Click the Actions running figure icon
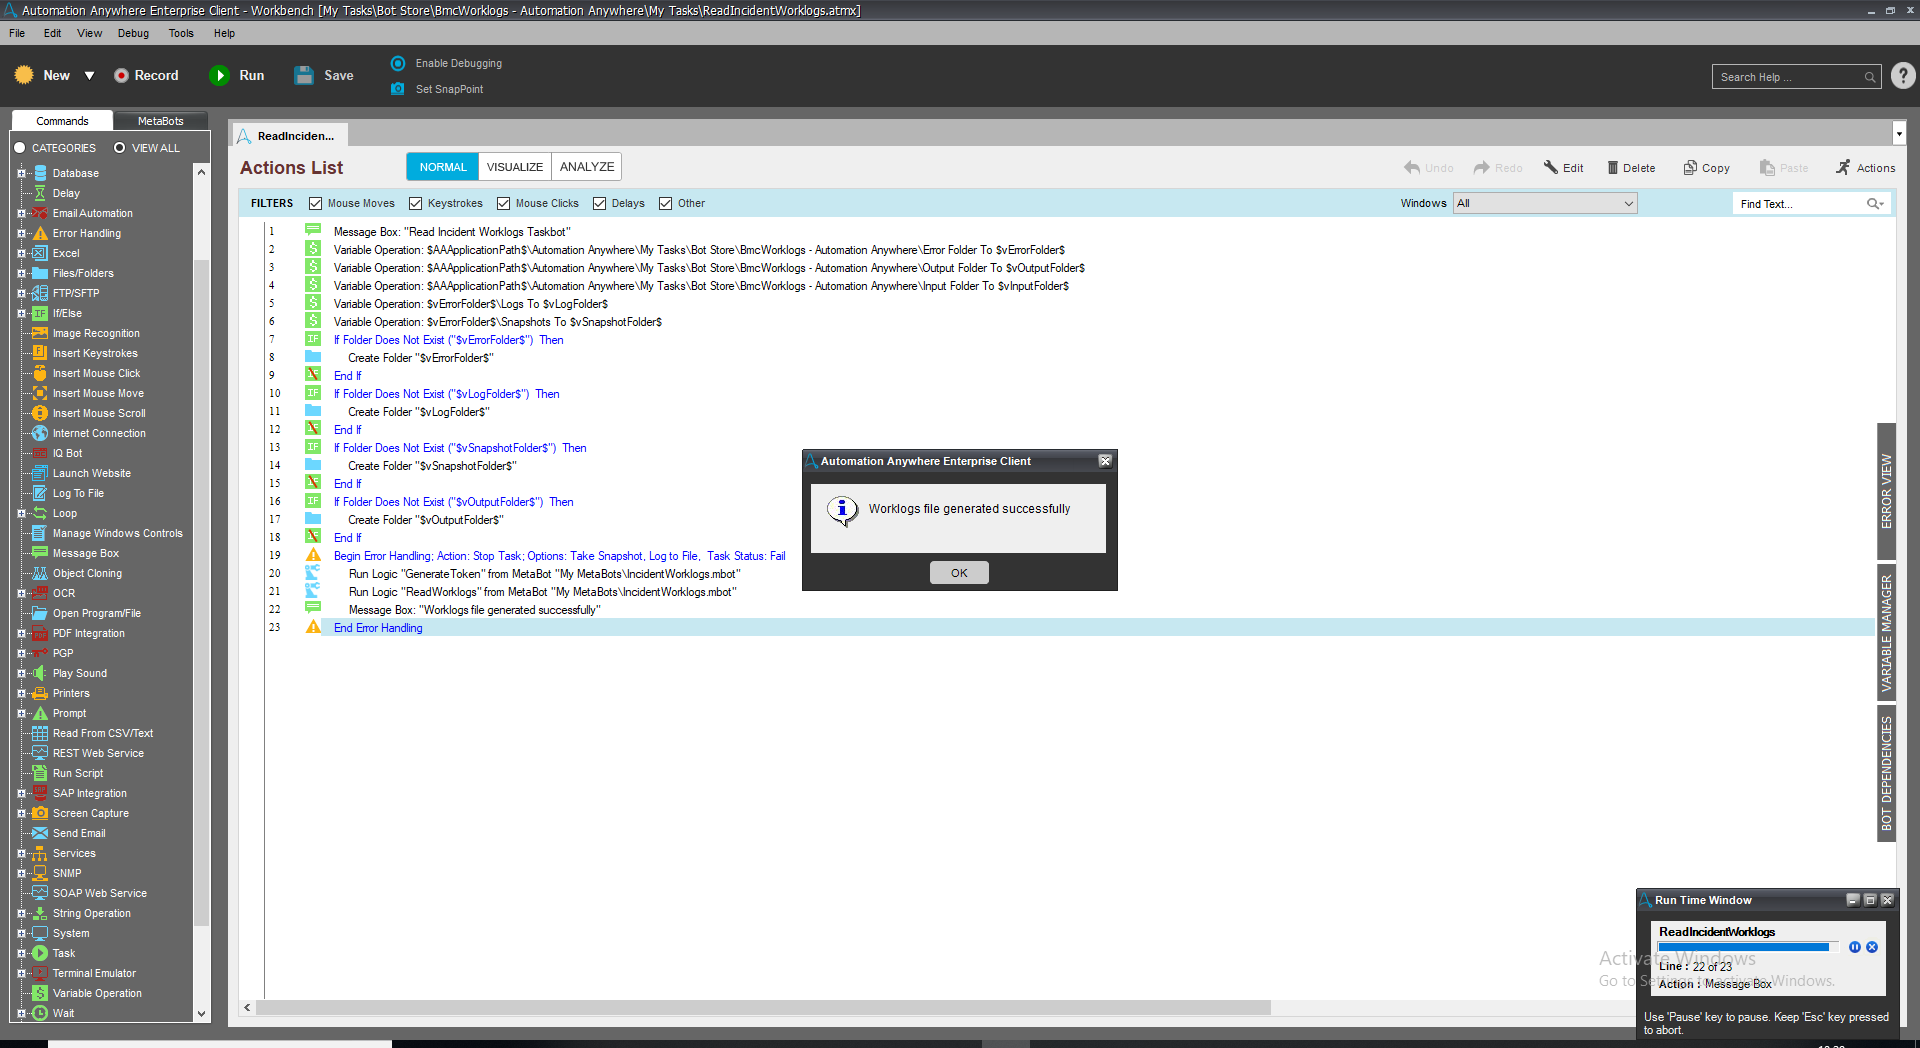This screenshot has height=1048, width=1920. [1843, 168]
